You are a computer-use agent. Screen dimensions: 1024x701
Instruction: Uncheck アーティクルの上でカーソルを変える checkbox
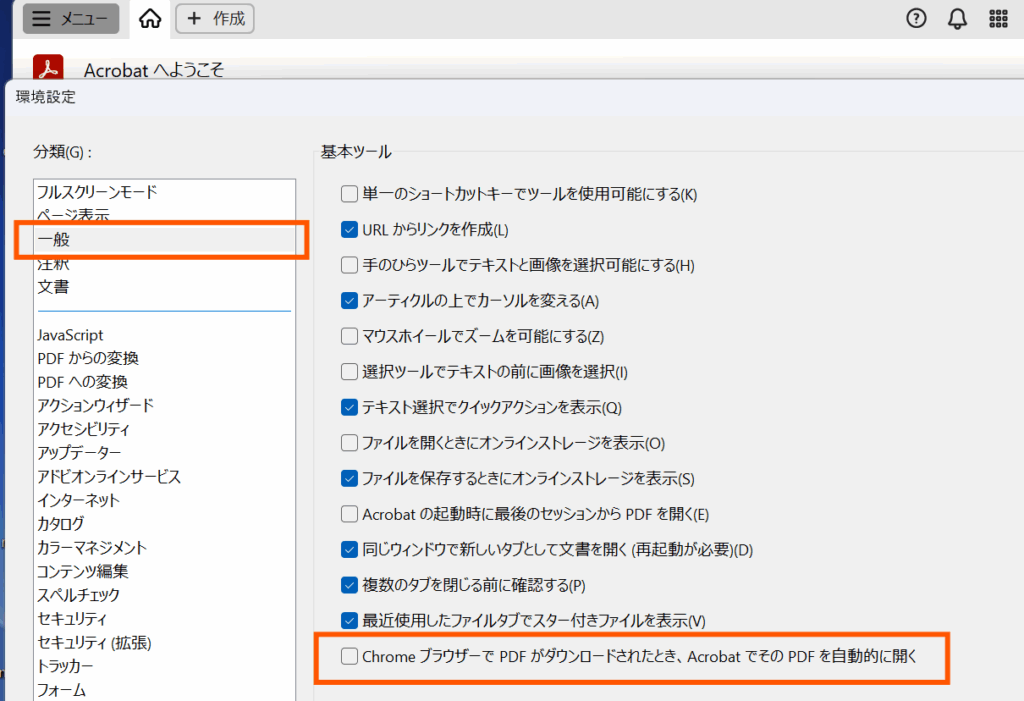tap(349, 301)
